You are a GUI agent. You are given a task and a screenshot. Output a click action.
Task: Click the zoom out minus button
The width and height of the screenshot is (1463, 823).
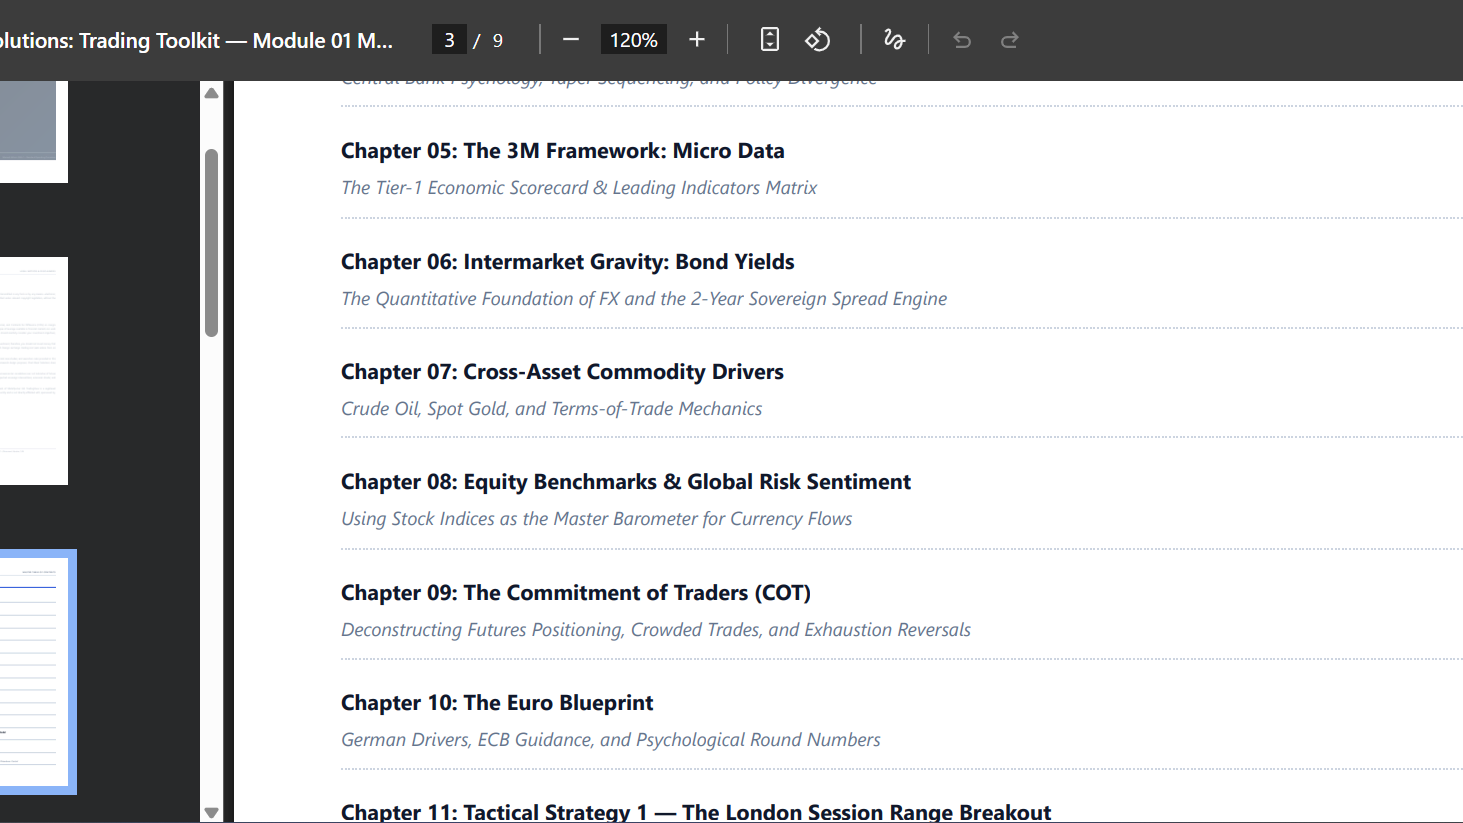coord(571,40)
